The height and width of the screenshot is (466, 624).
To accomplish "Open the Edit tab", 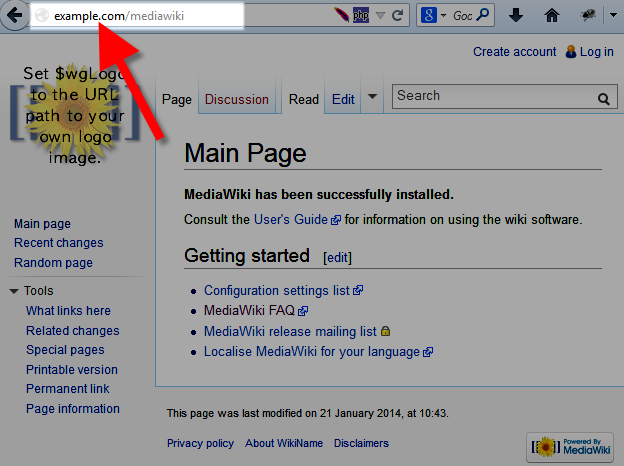I will coord(343,99).
